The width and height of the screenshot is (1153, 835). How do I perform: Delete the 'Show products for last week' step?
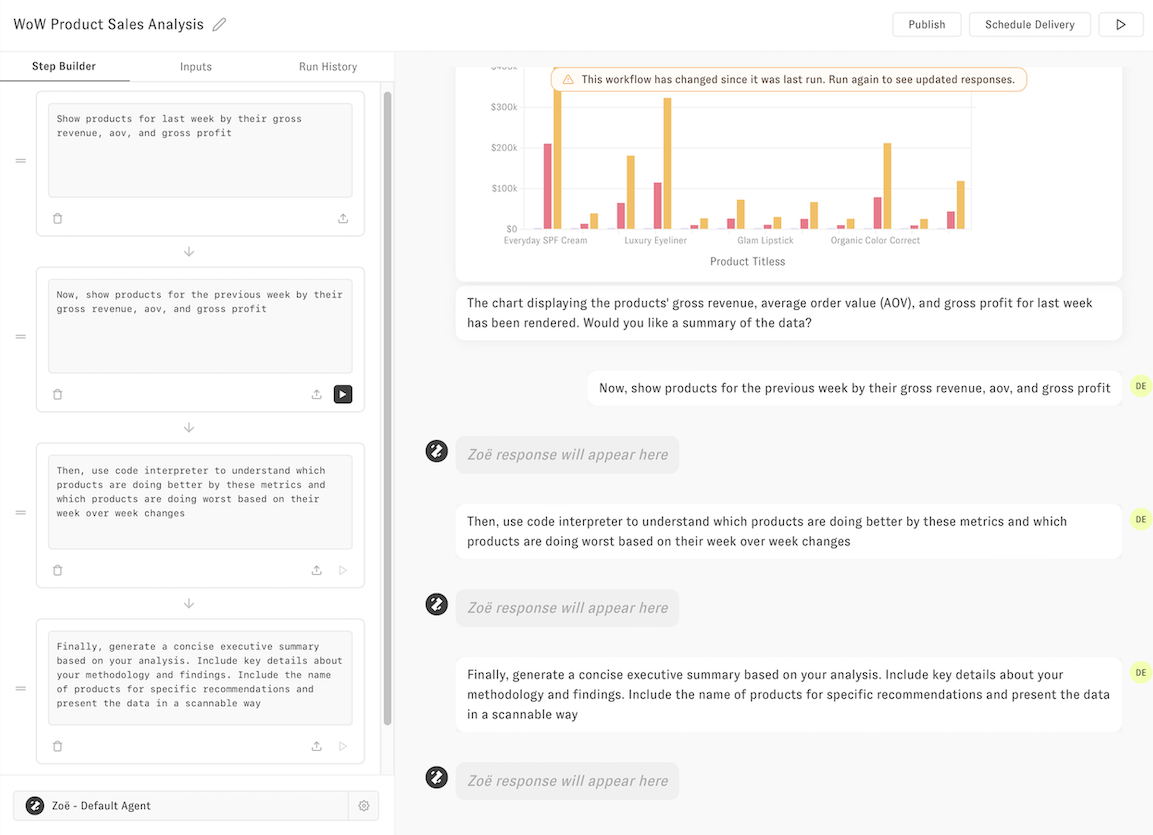(x=57, y=218)
